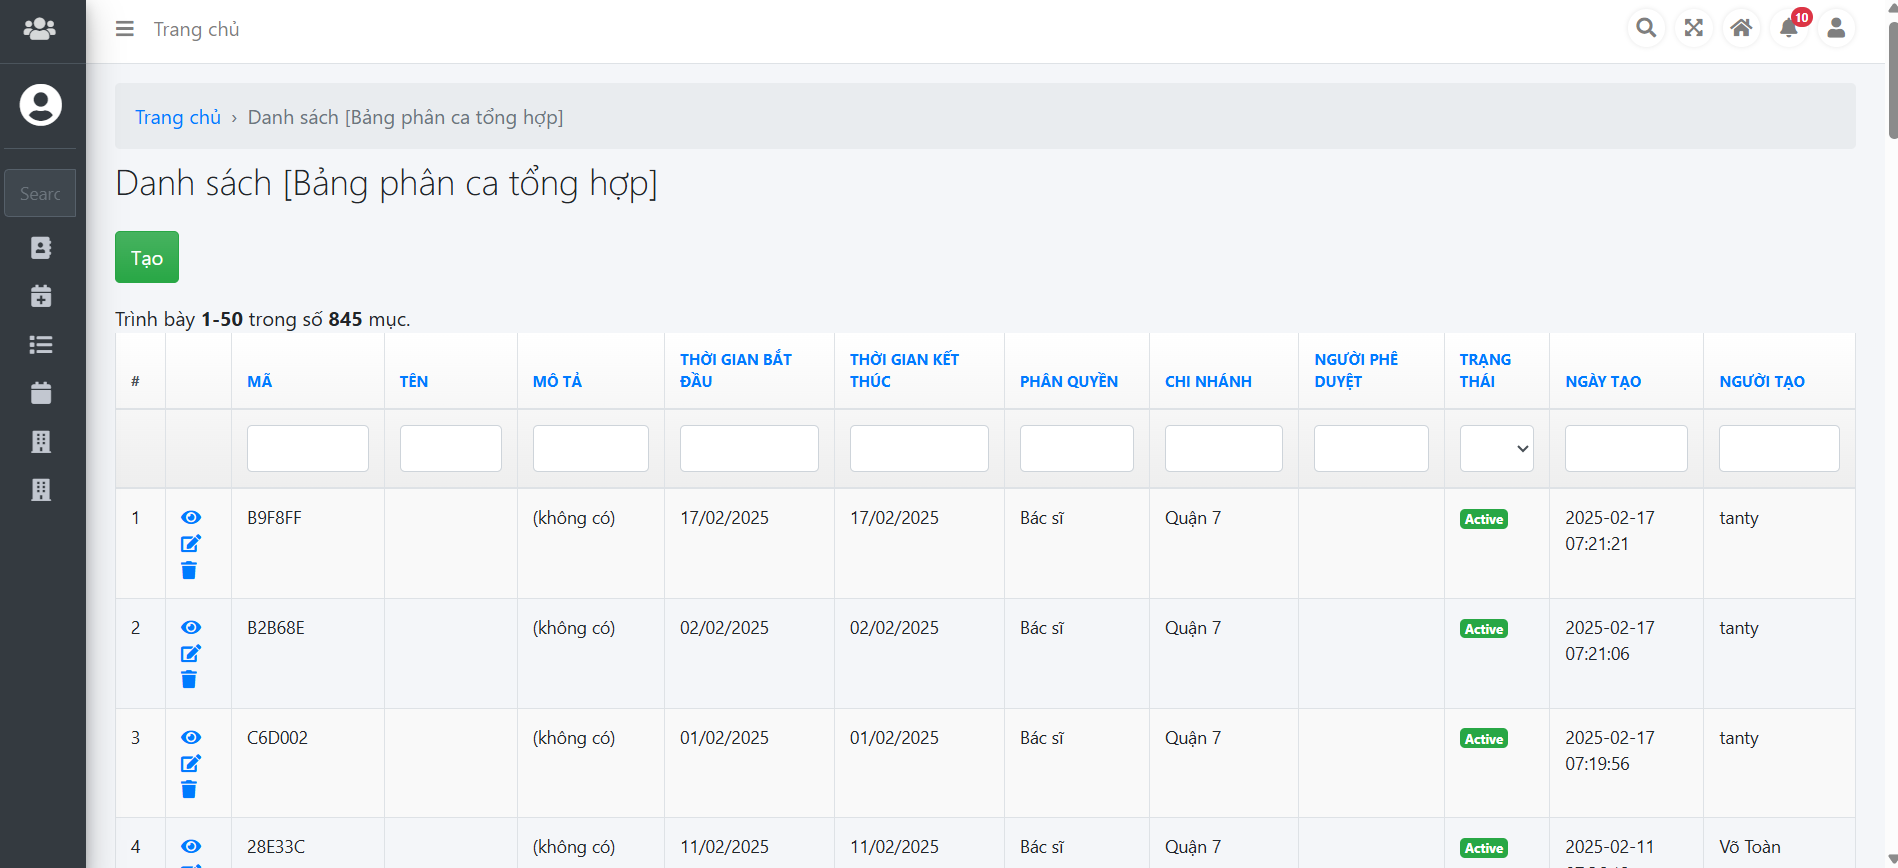View details of row B2B68E
This screenshot has height=868, width=1898.
tap(191, 627)
